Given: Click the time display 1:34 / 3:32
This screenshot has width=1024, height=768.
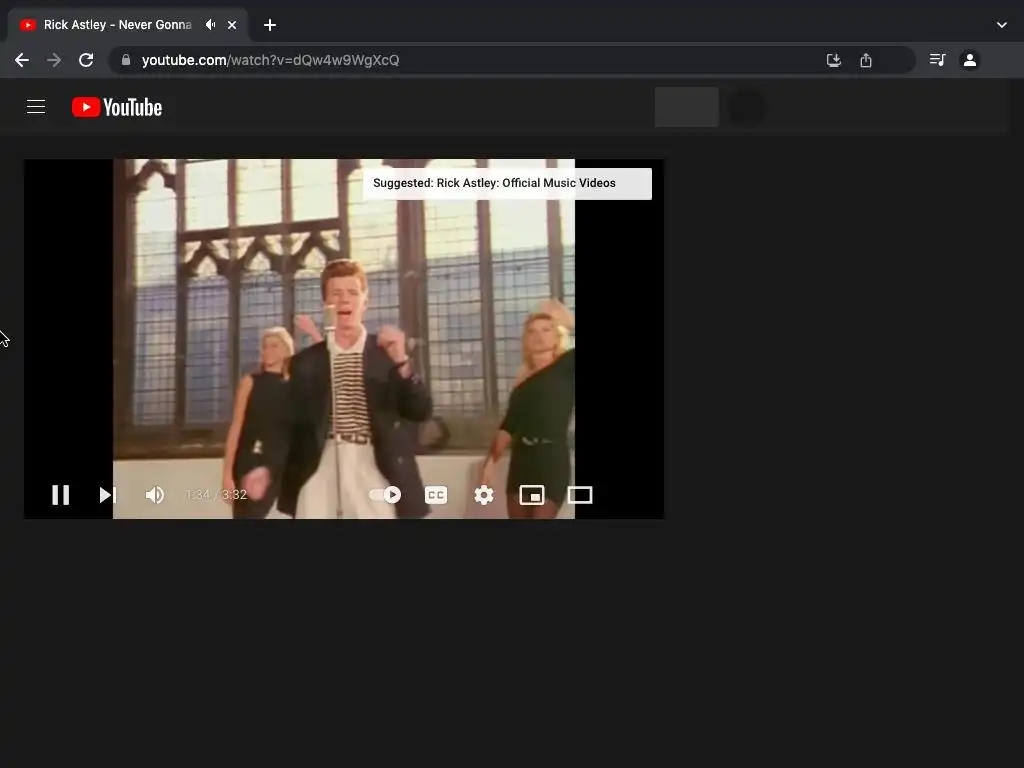Looking at the screenshot, I should (x=216, y=494).
